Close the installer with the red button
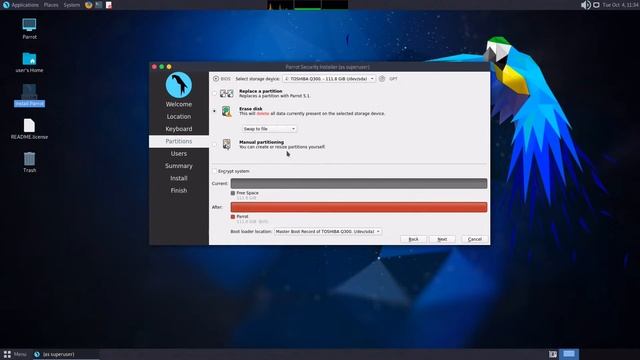 [x=154, y=67]
